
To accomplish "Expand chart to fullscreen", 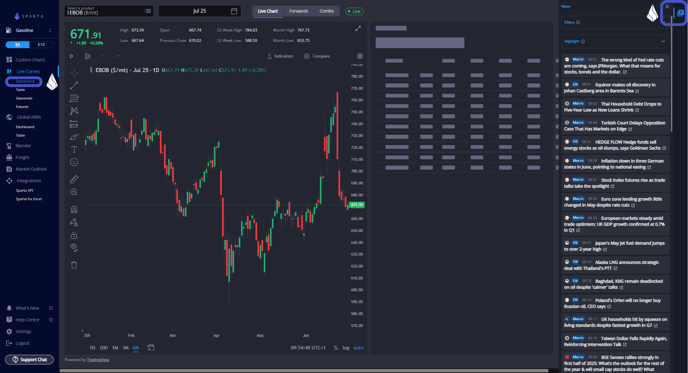I will [358, 29].
